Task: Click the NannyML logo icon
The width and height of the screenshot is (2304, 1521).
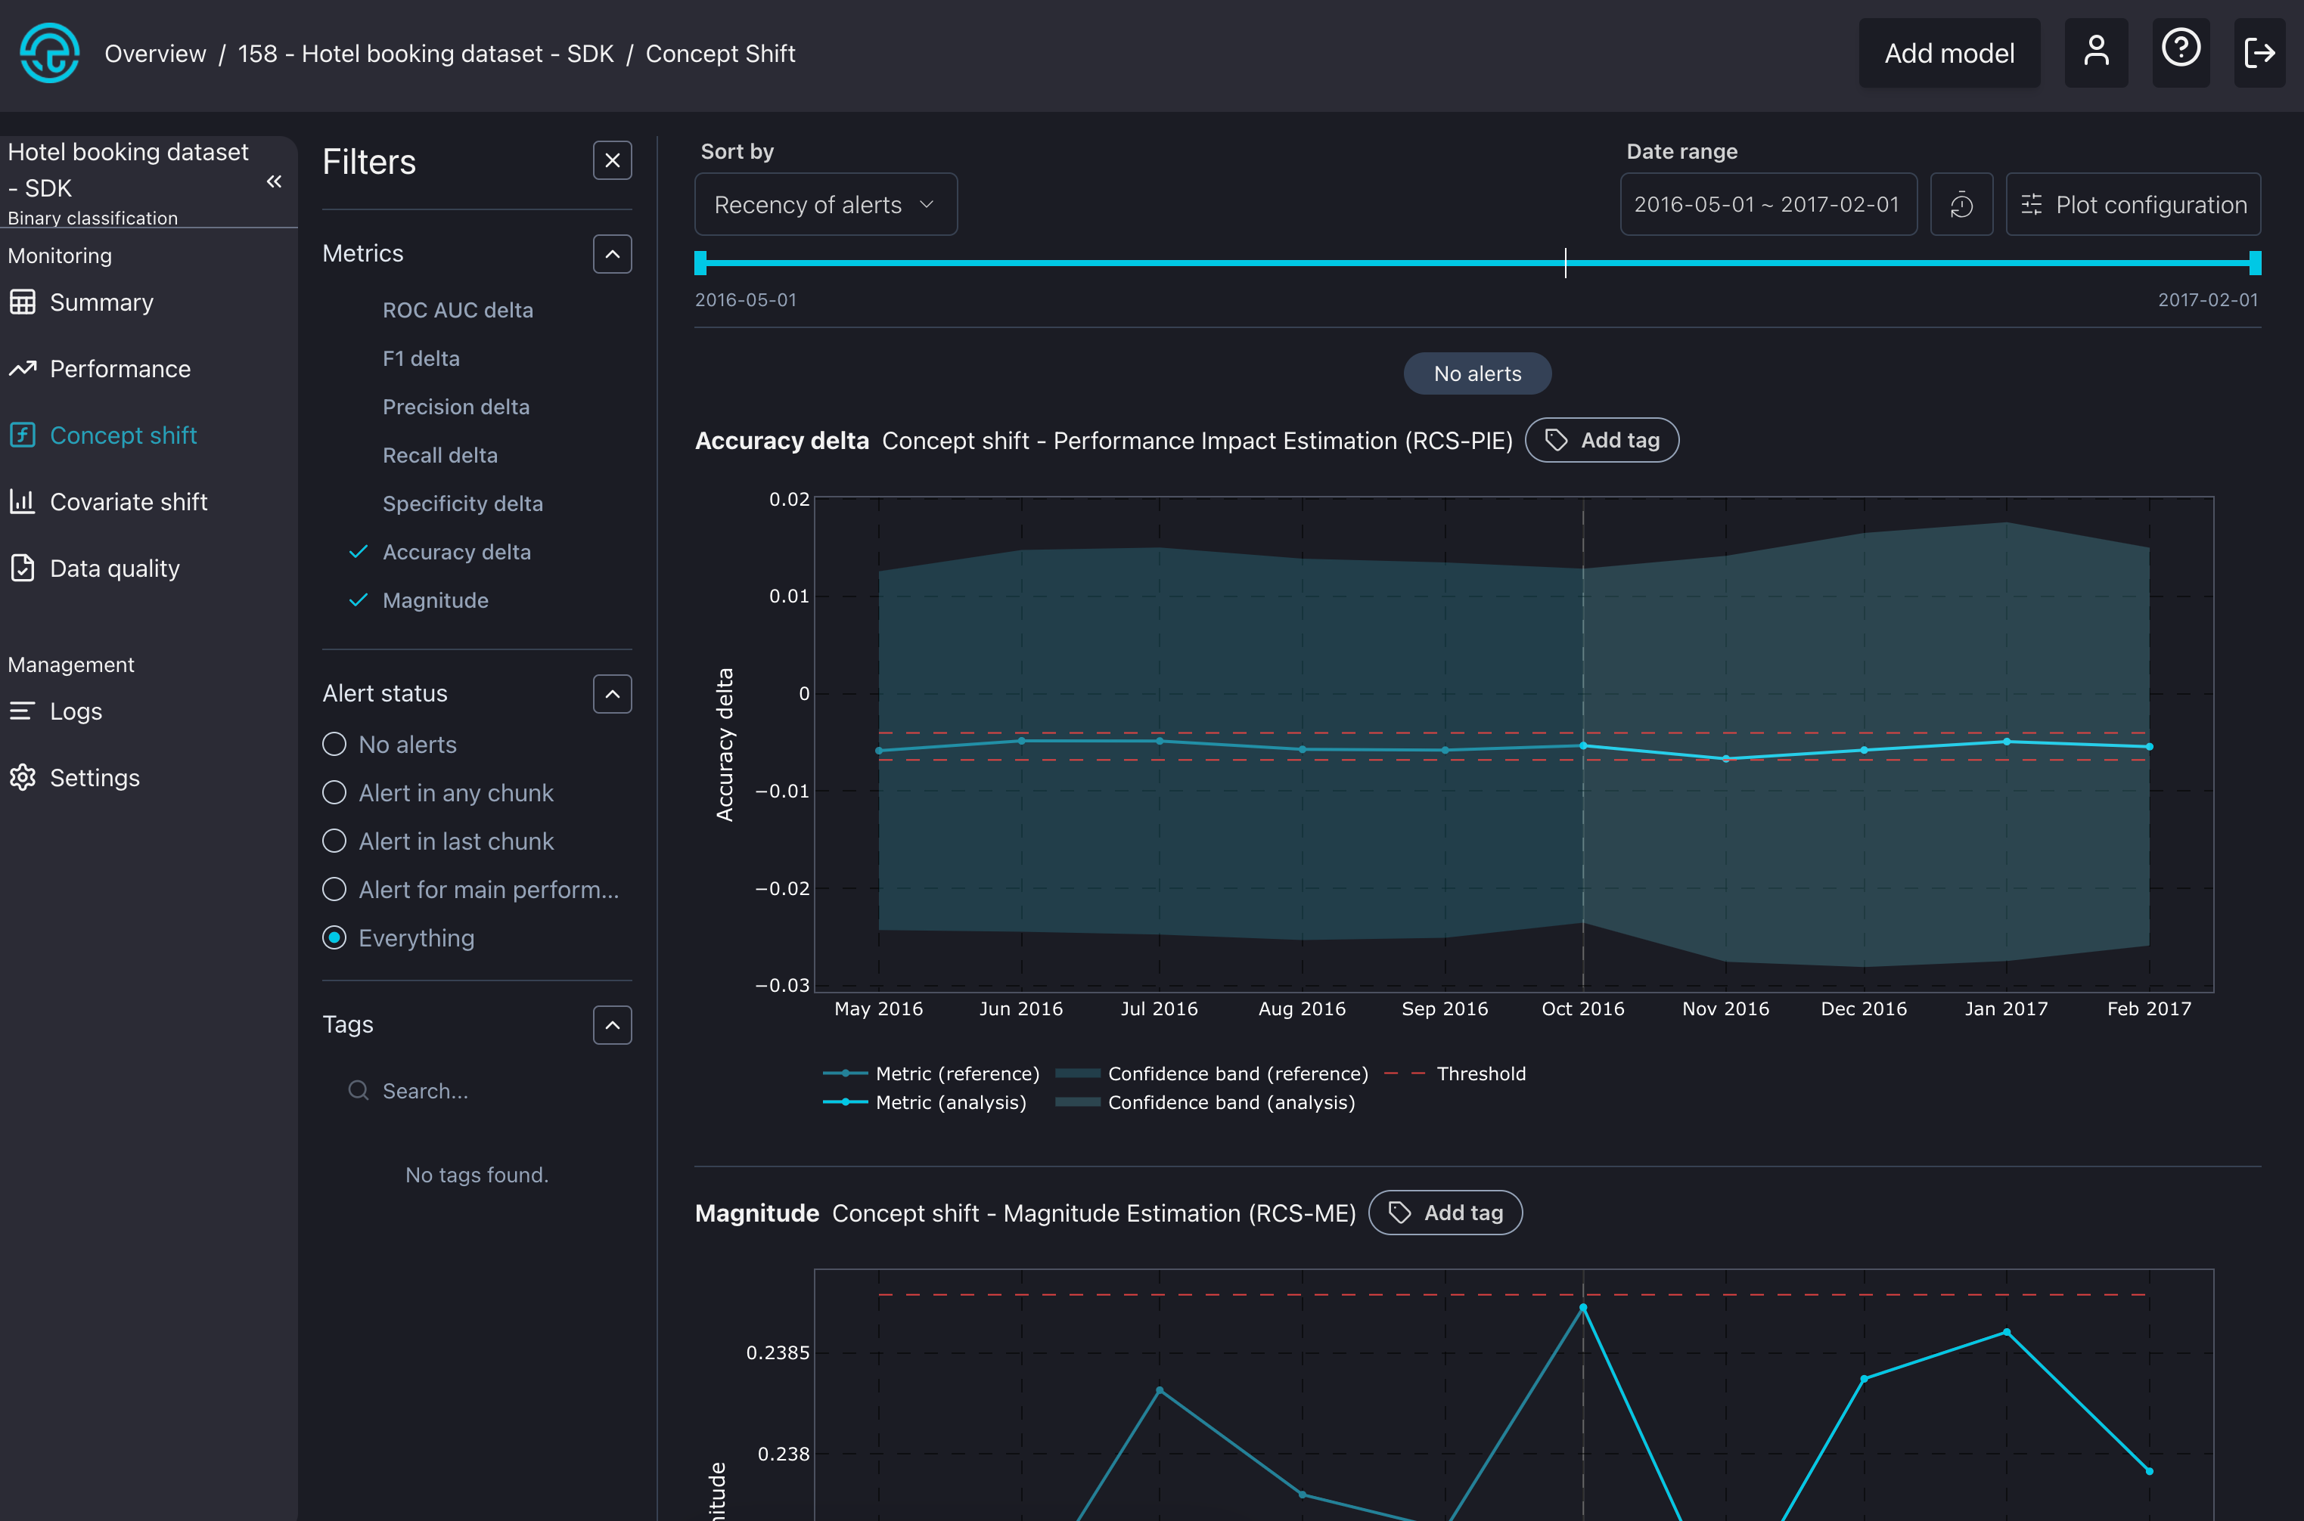Action: coord(49,53)
